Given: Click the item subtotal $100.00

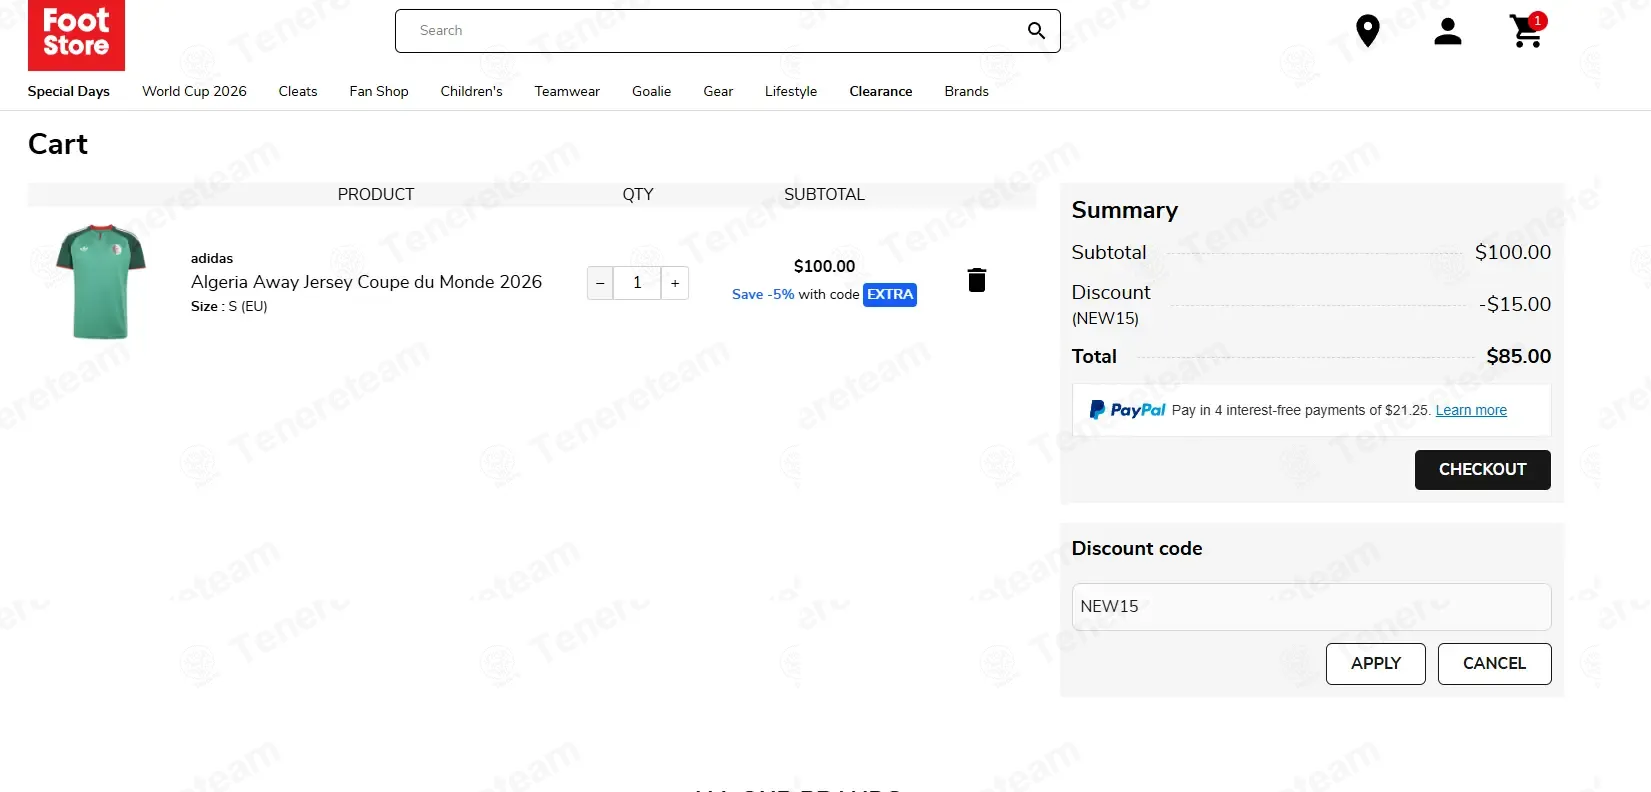Looking at the screenshot, I should coord(824,266).
